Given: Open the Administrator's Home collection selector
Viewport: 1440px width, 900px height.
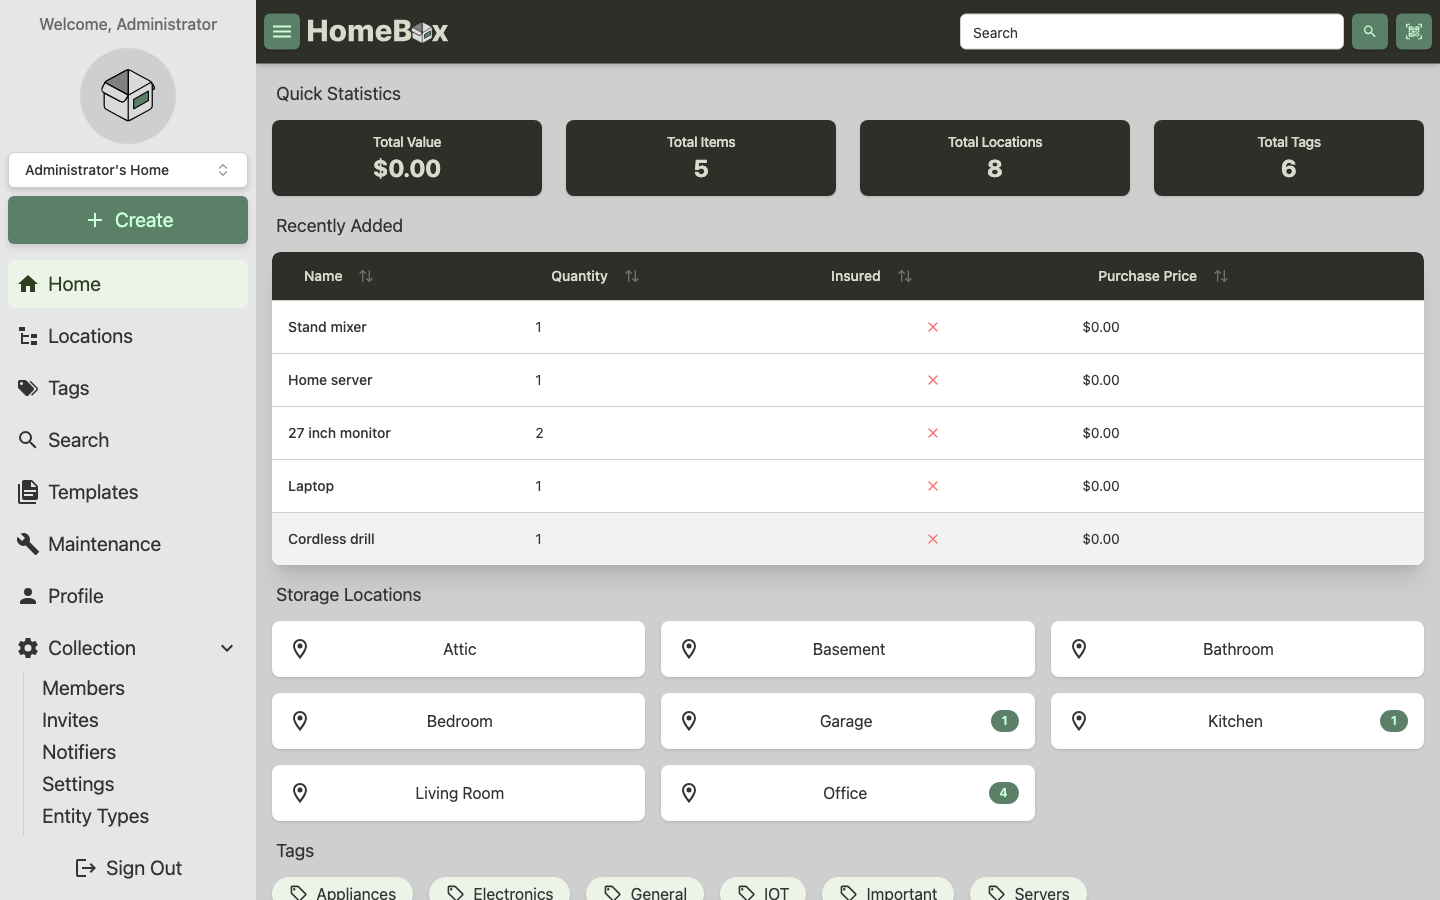Looking at the screenshot, I should point(128,170).
